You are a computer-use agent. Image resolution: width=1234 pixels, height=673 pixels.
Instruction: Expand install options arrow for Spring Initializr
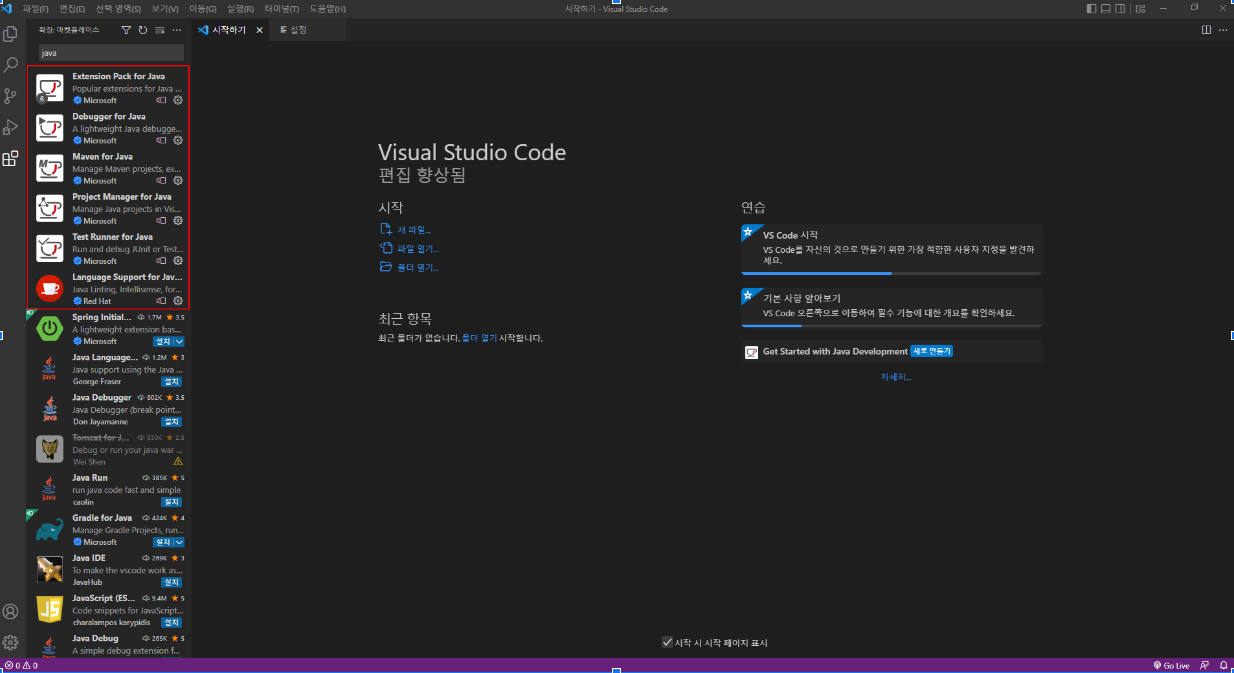pos(179,341)
